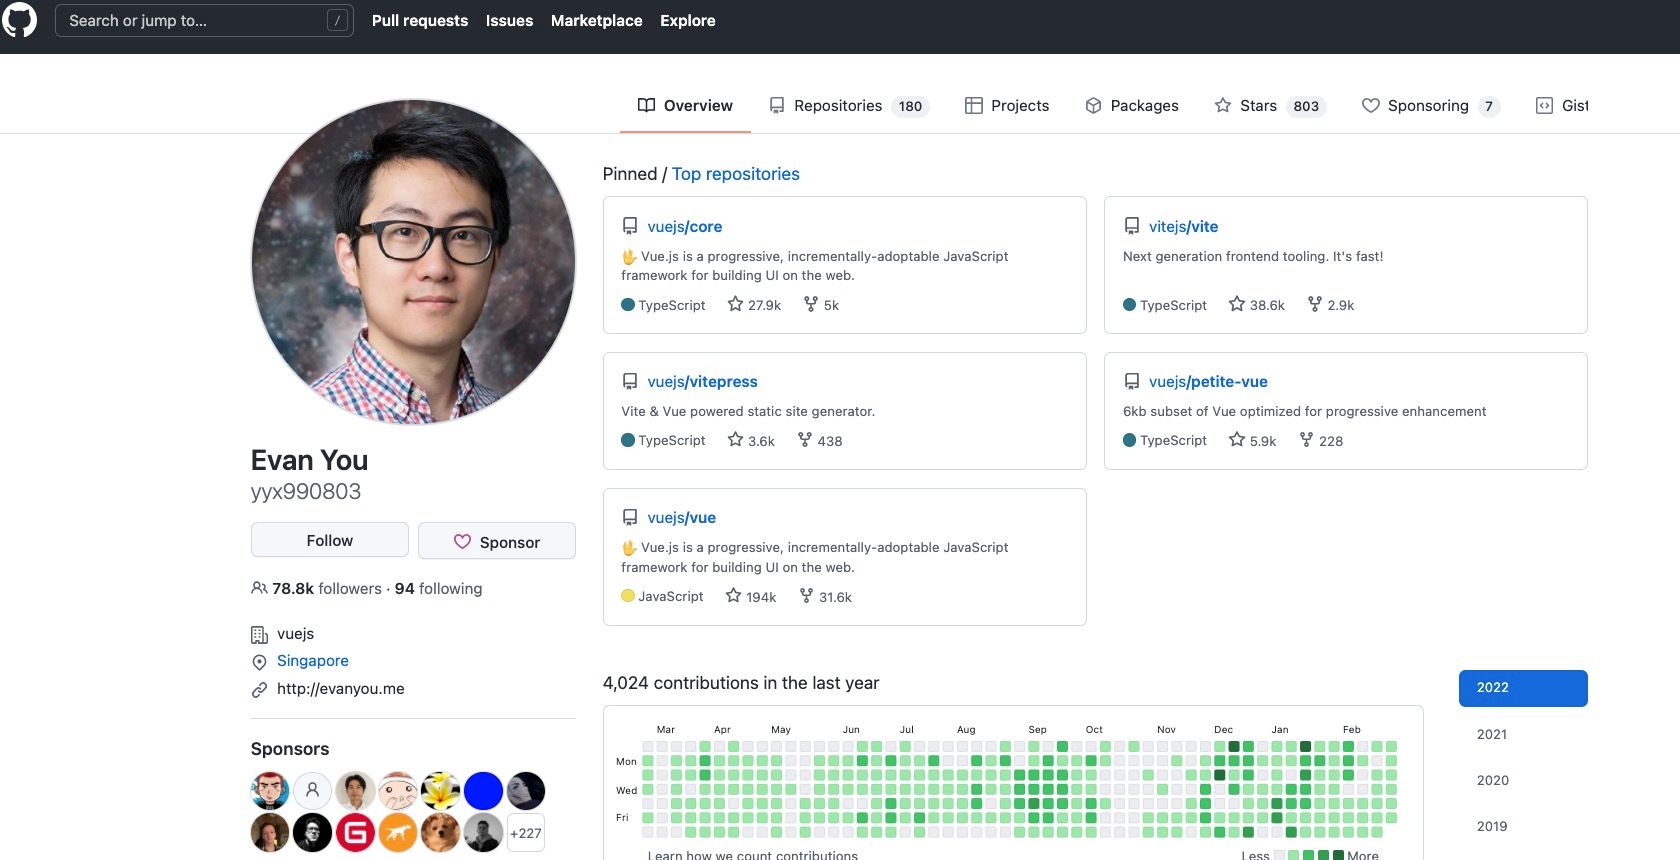Click the 194k stars count on vuejs/vue
The width and height of the screenshot is (1680, 860).
tap(751, 597)
